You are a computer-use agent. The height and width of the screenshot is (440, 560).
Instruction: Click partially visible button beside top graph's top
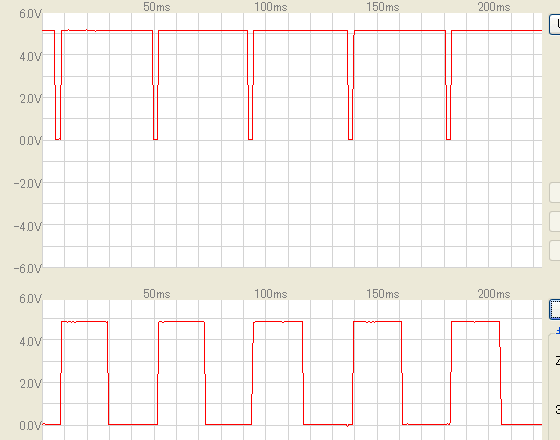point(555,24)
